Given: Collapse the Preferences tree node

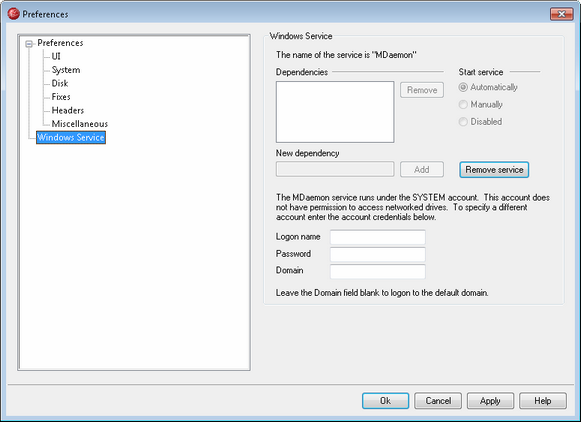Looking at the screenshot, I should pos(29,44).
